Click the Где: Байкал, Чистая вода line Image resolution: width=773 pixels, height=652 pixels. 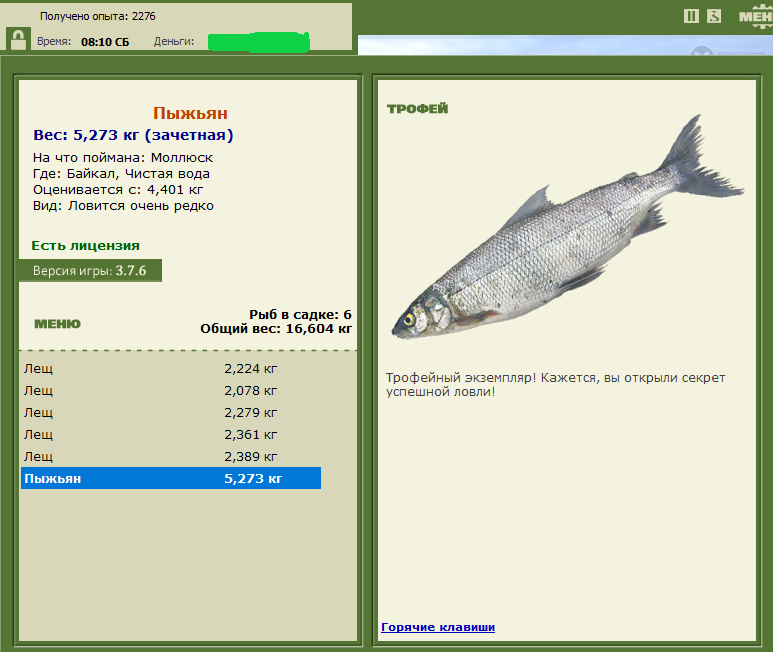tap(121, 173)
